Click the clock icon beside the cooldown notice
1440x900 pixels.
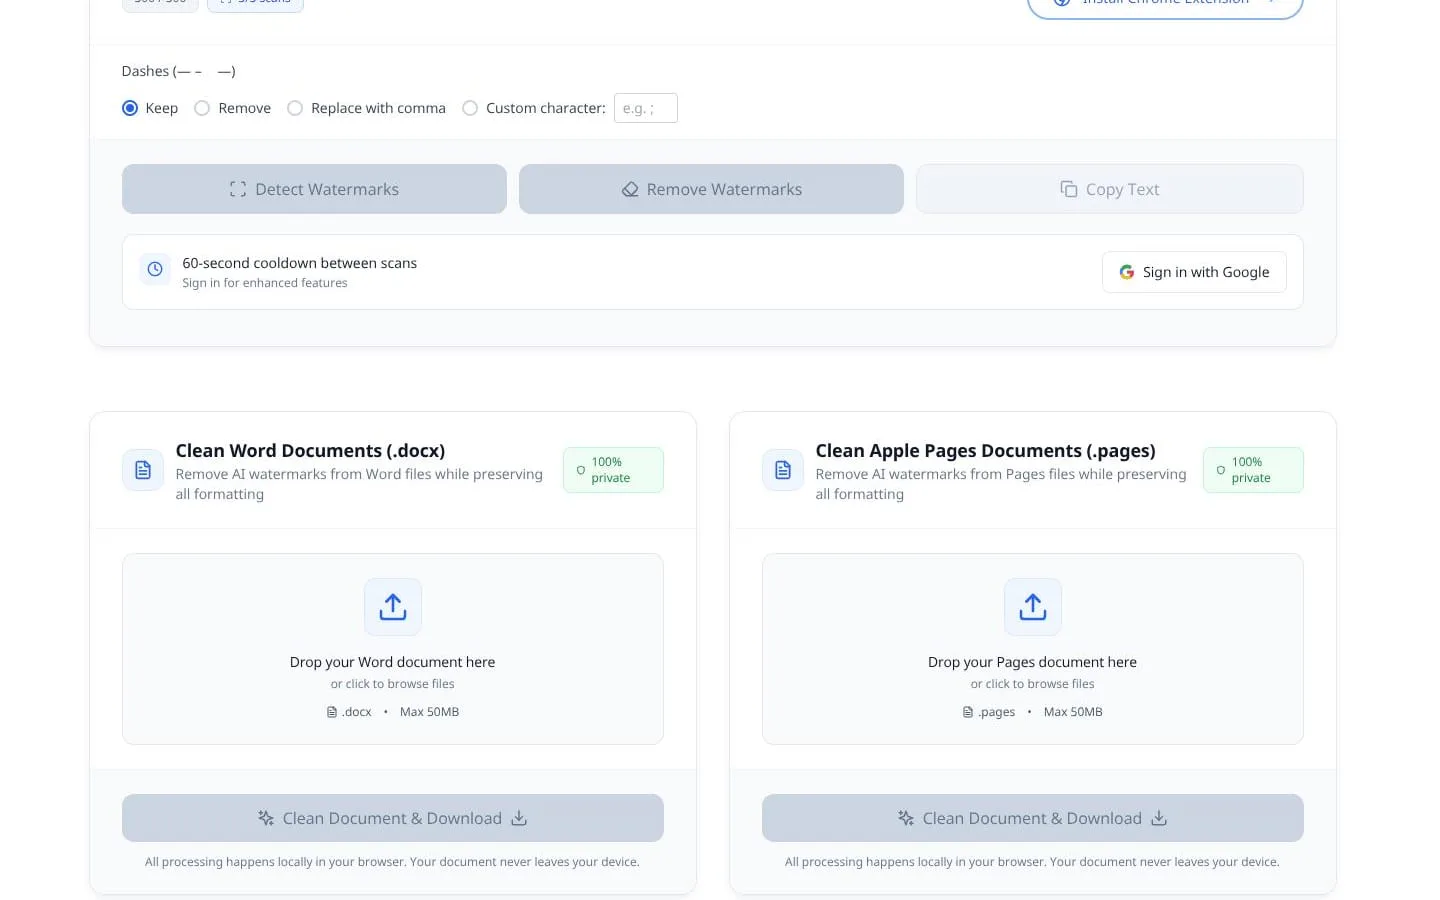pyautogui.click(x=155, y=269)
